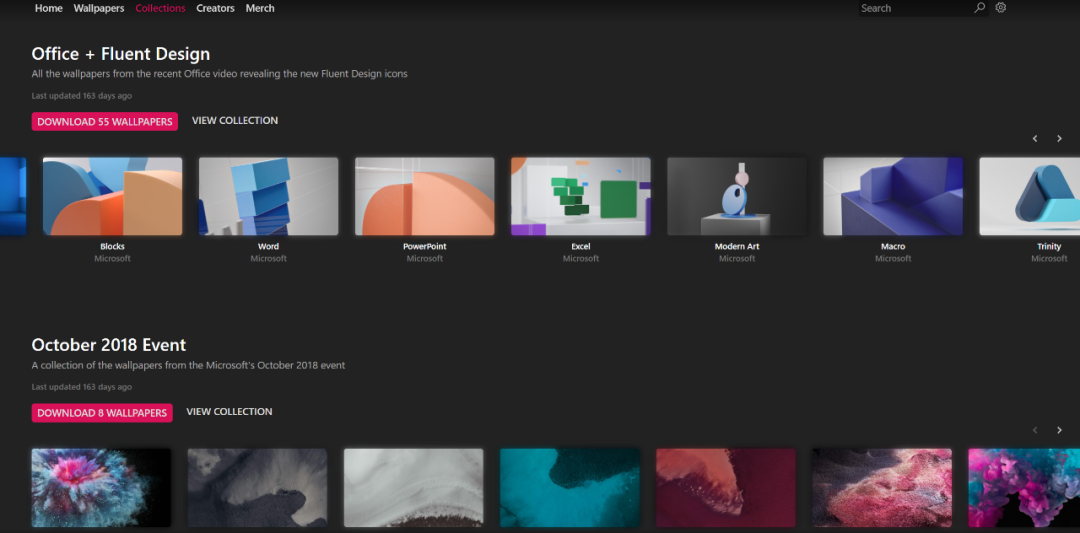
Task: Click the Modern Art wallpaper title
Action: coord(737,247)
